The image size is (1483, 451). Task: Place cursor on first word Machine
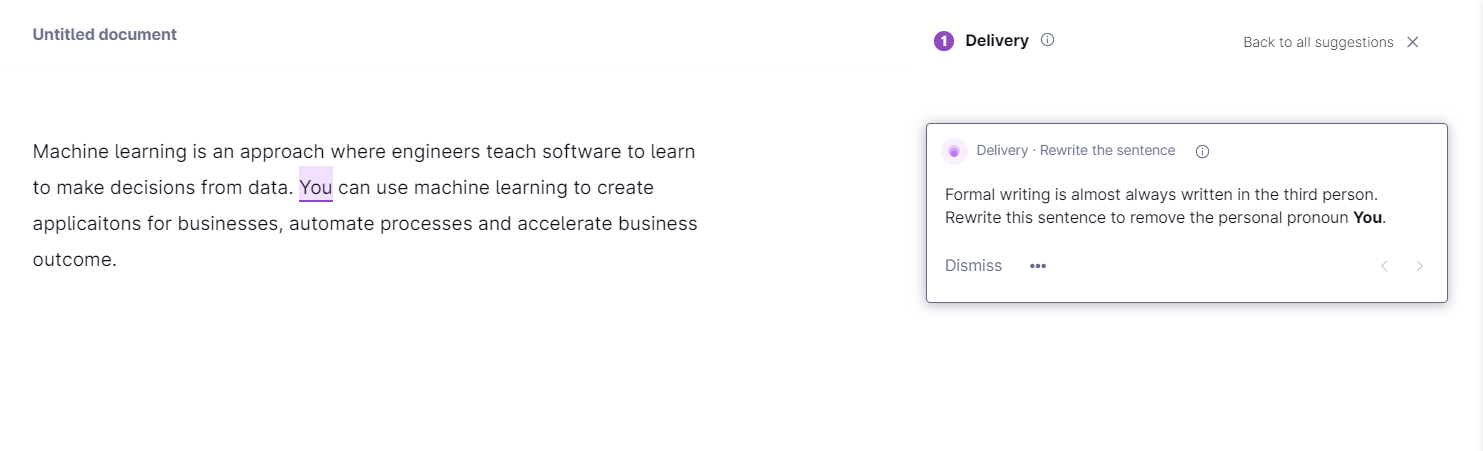[71, 152]
